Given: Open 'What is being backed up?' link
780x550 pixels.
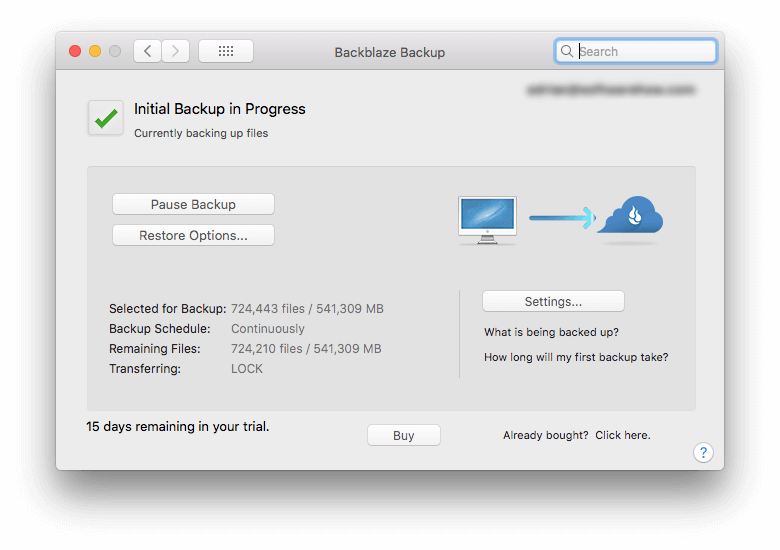Looking at the screenshot, I should [551, 332].
